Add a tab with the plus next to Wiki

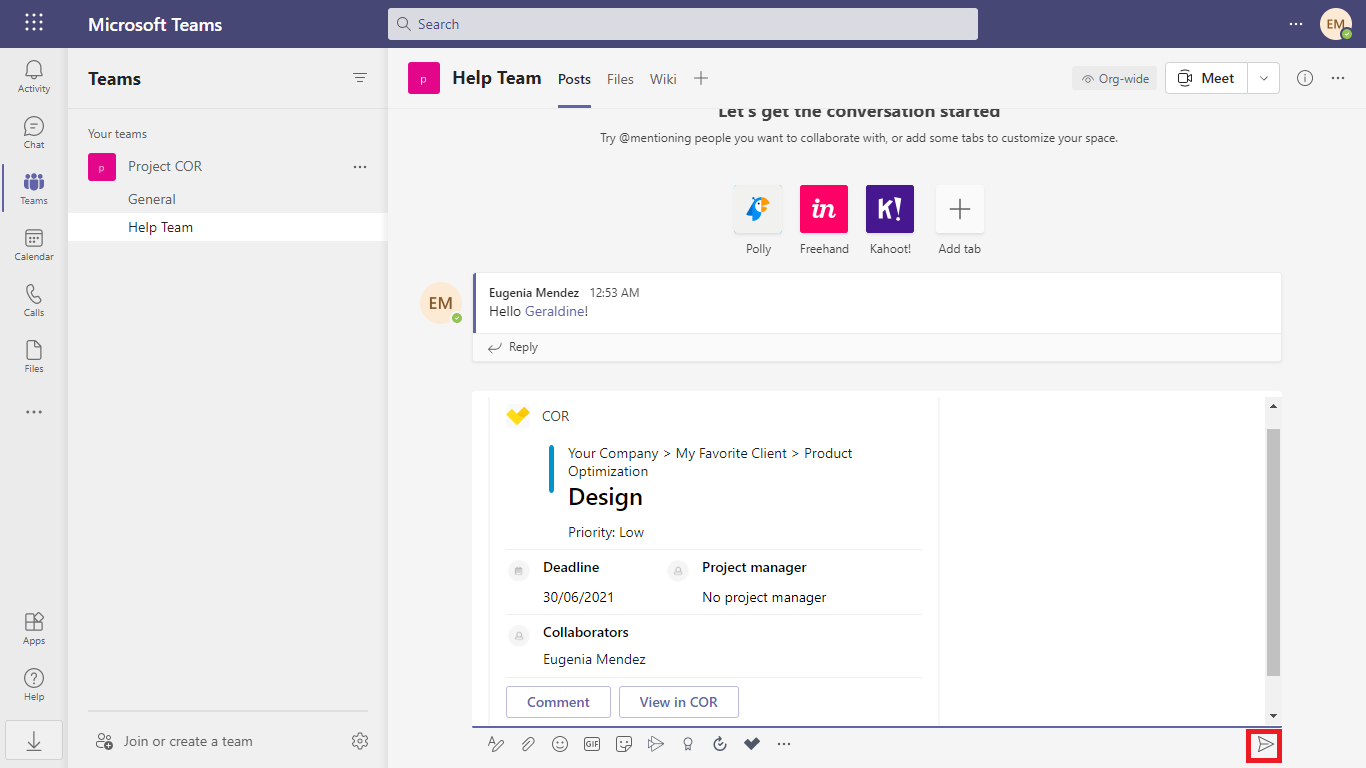pyautogui.click(x=701, y=78)
